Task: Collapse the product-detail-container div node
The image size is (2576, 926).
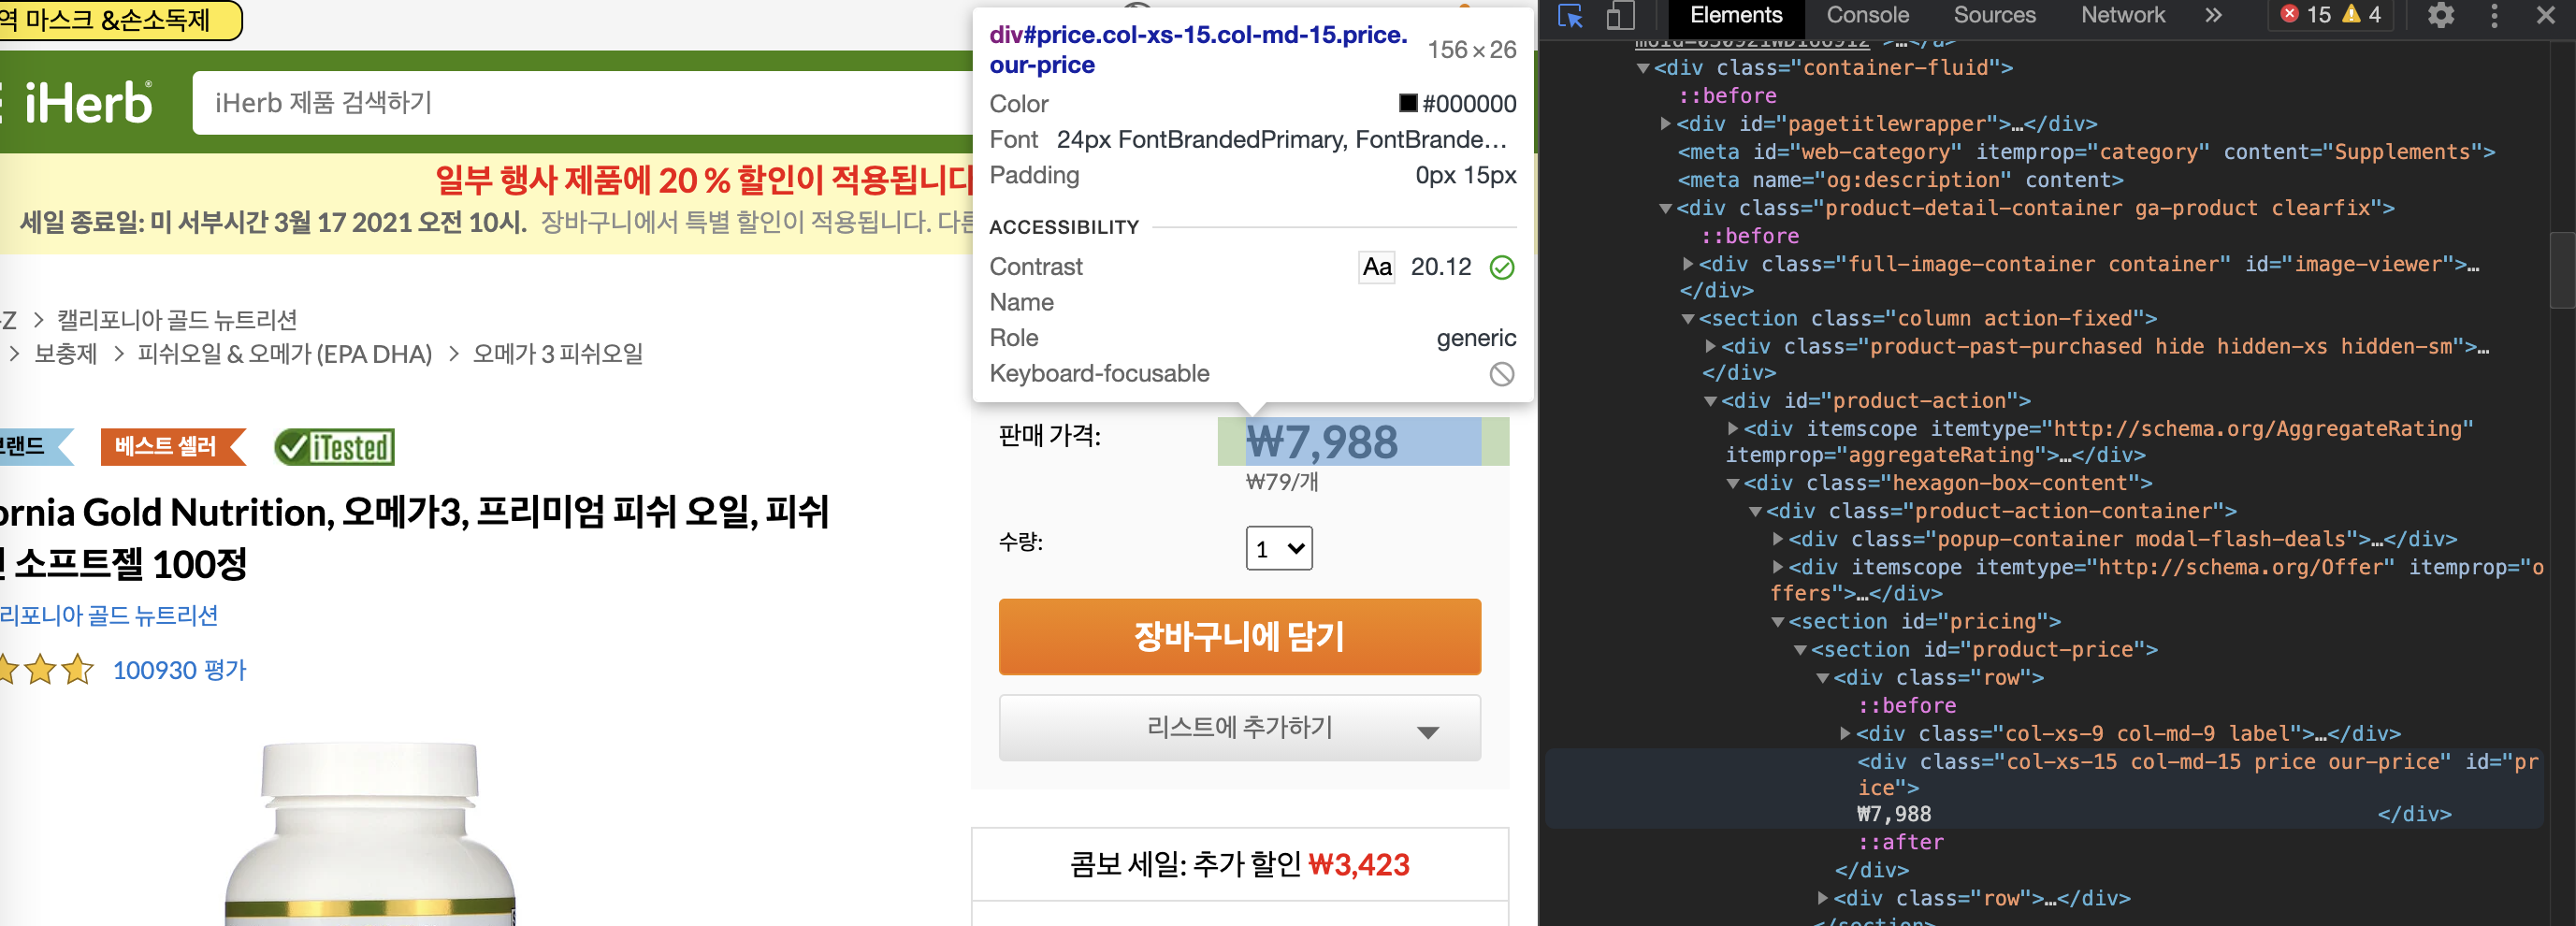Action: pos(1665,208)
